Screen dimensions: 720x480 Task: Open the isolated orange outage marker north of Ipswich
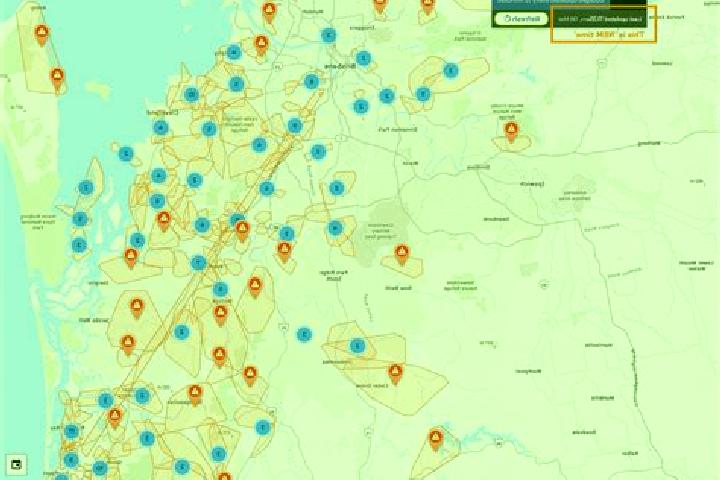[512, 131]
